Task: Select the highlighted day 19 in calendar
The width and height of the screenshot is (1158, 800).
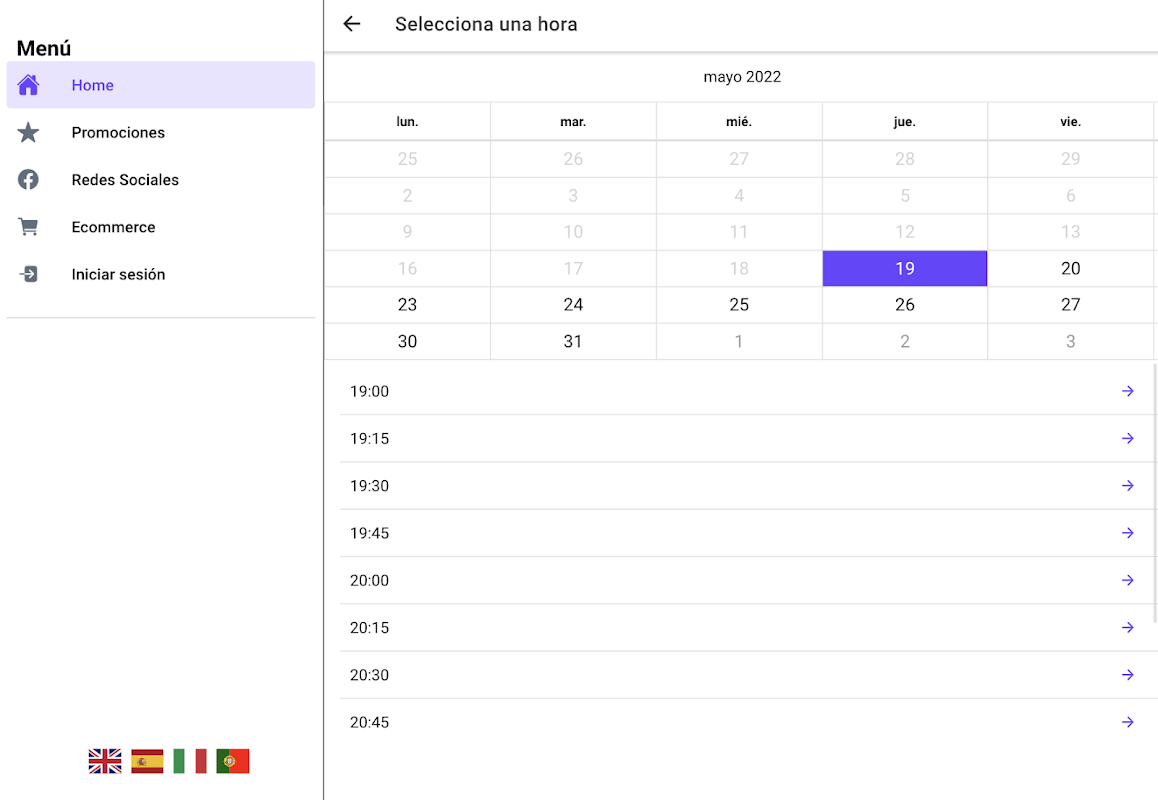Action: pos(905,268)
